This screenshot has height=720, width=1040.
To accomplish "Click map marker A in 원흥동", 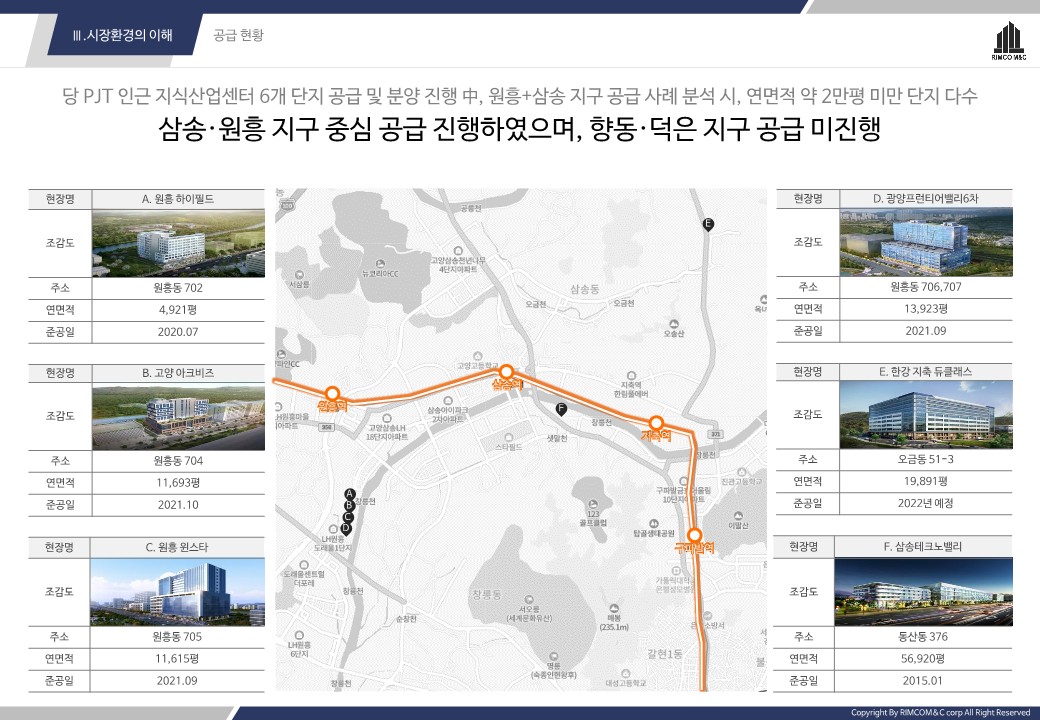I will click(348, 494).
